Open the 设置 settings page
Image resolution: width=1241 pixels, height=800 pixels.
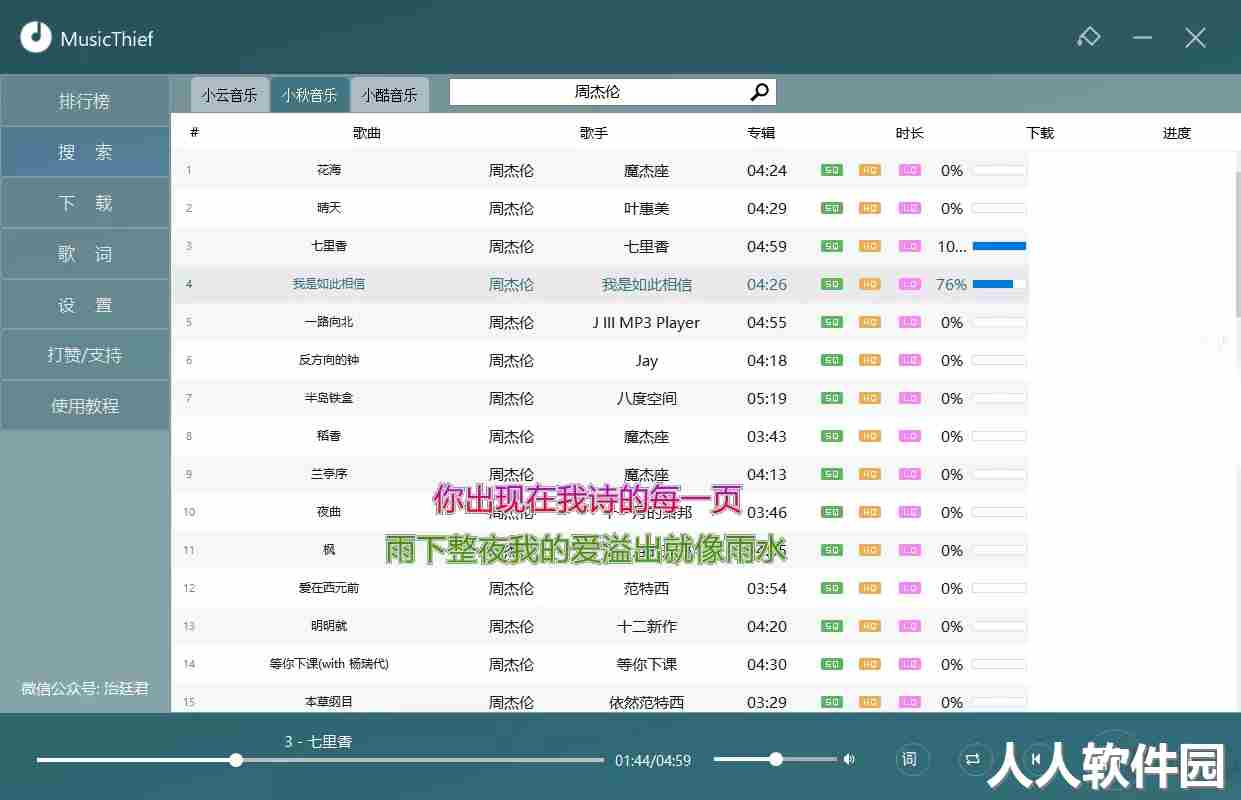(85, 305)
